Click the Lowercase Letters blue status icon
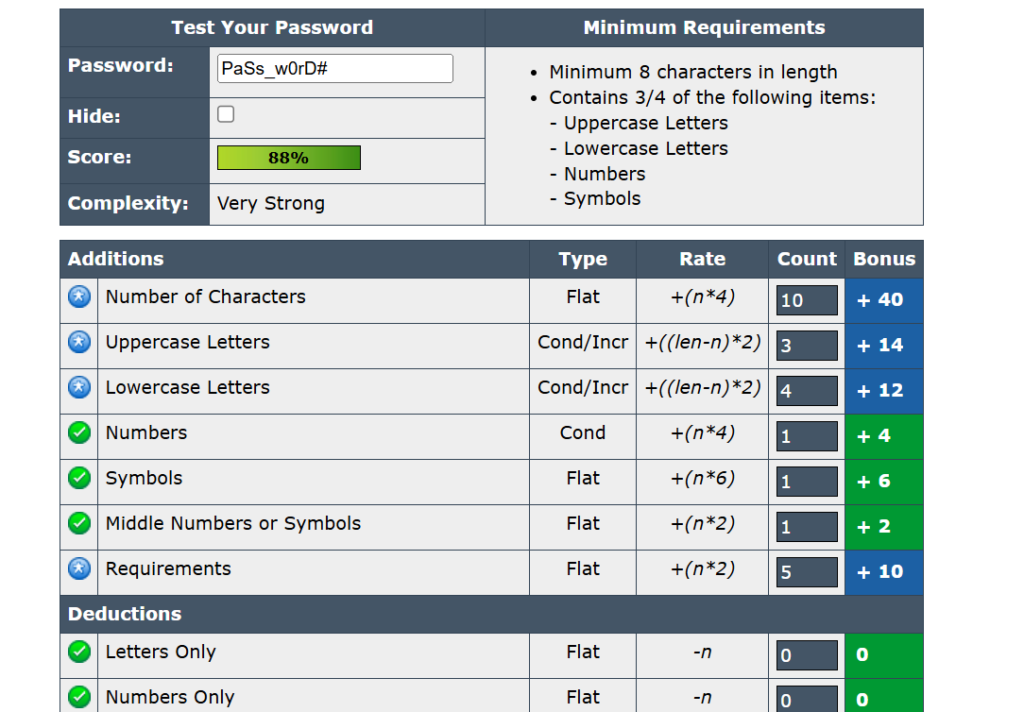Screen dimensions: 1024x712 point(79,388)
